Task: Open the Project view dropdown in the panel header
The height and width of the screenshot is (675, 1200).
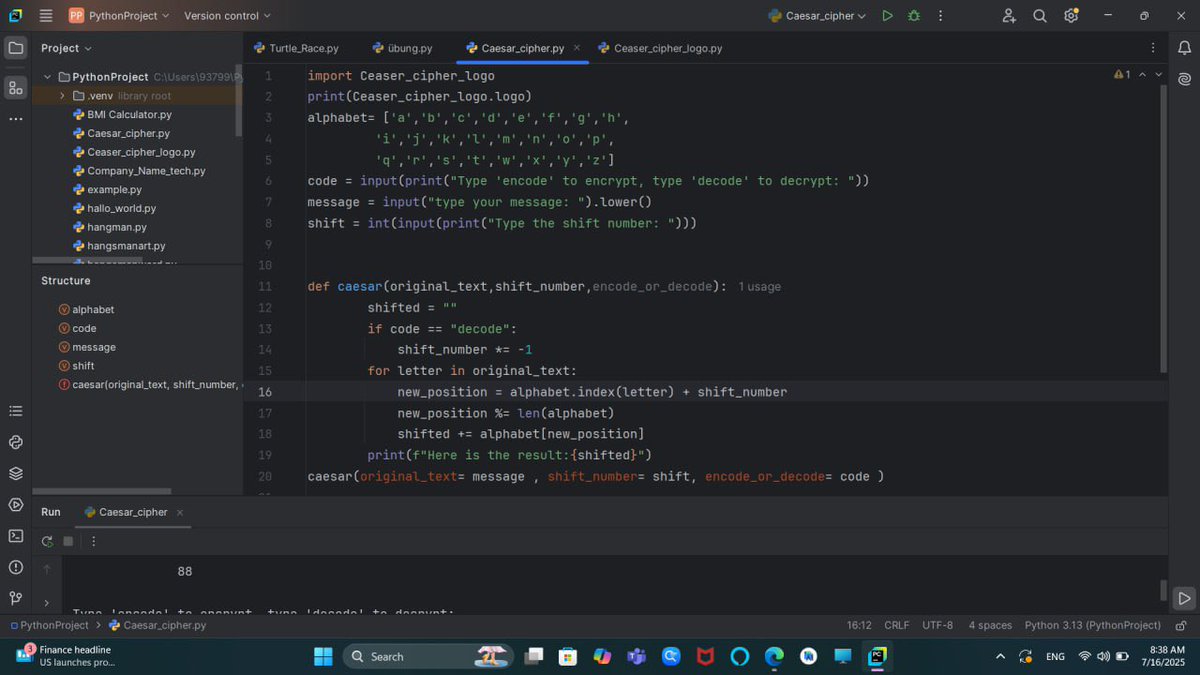Action: 66,48
